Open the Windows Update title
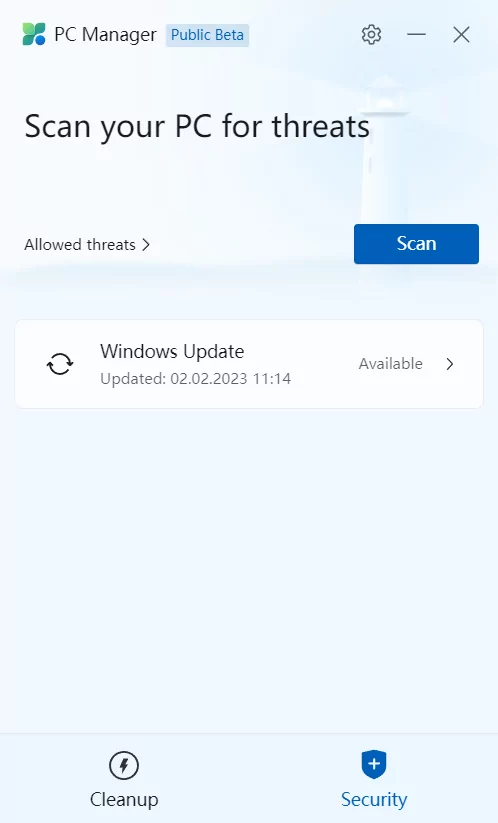The height and width of the screenshot is (823, 498). click(172, 351)
